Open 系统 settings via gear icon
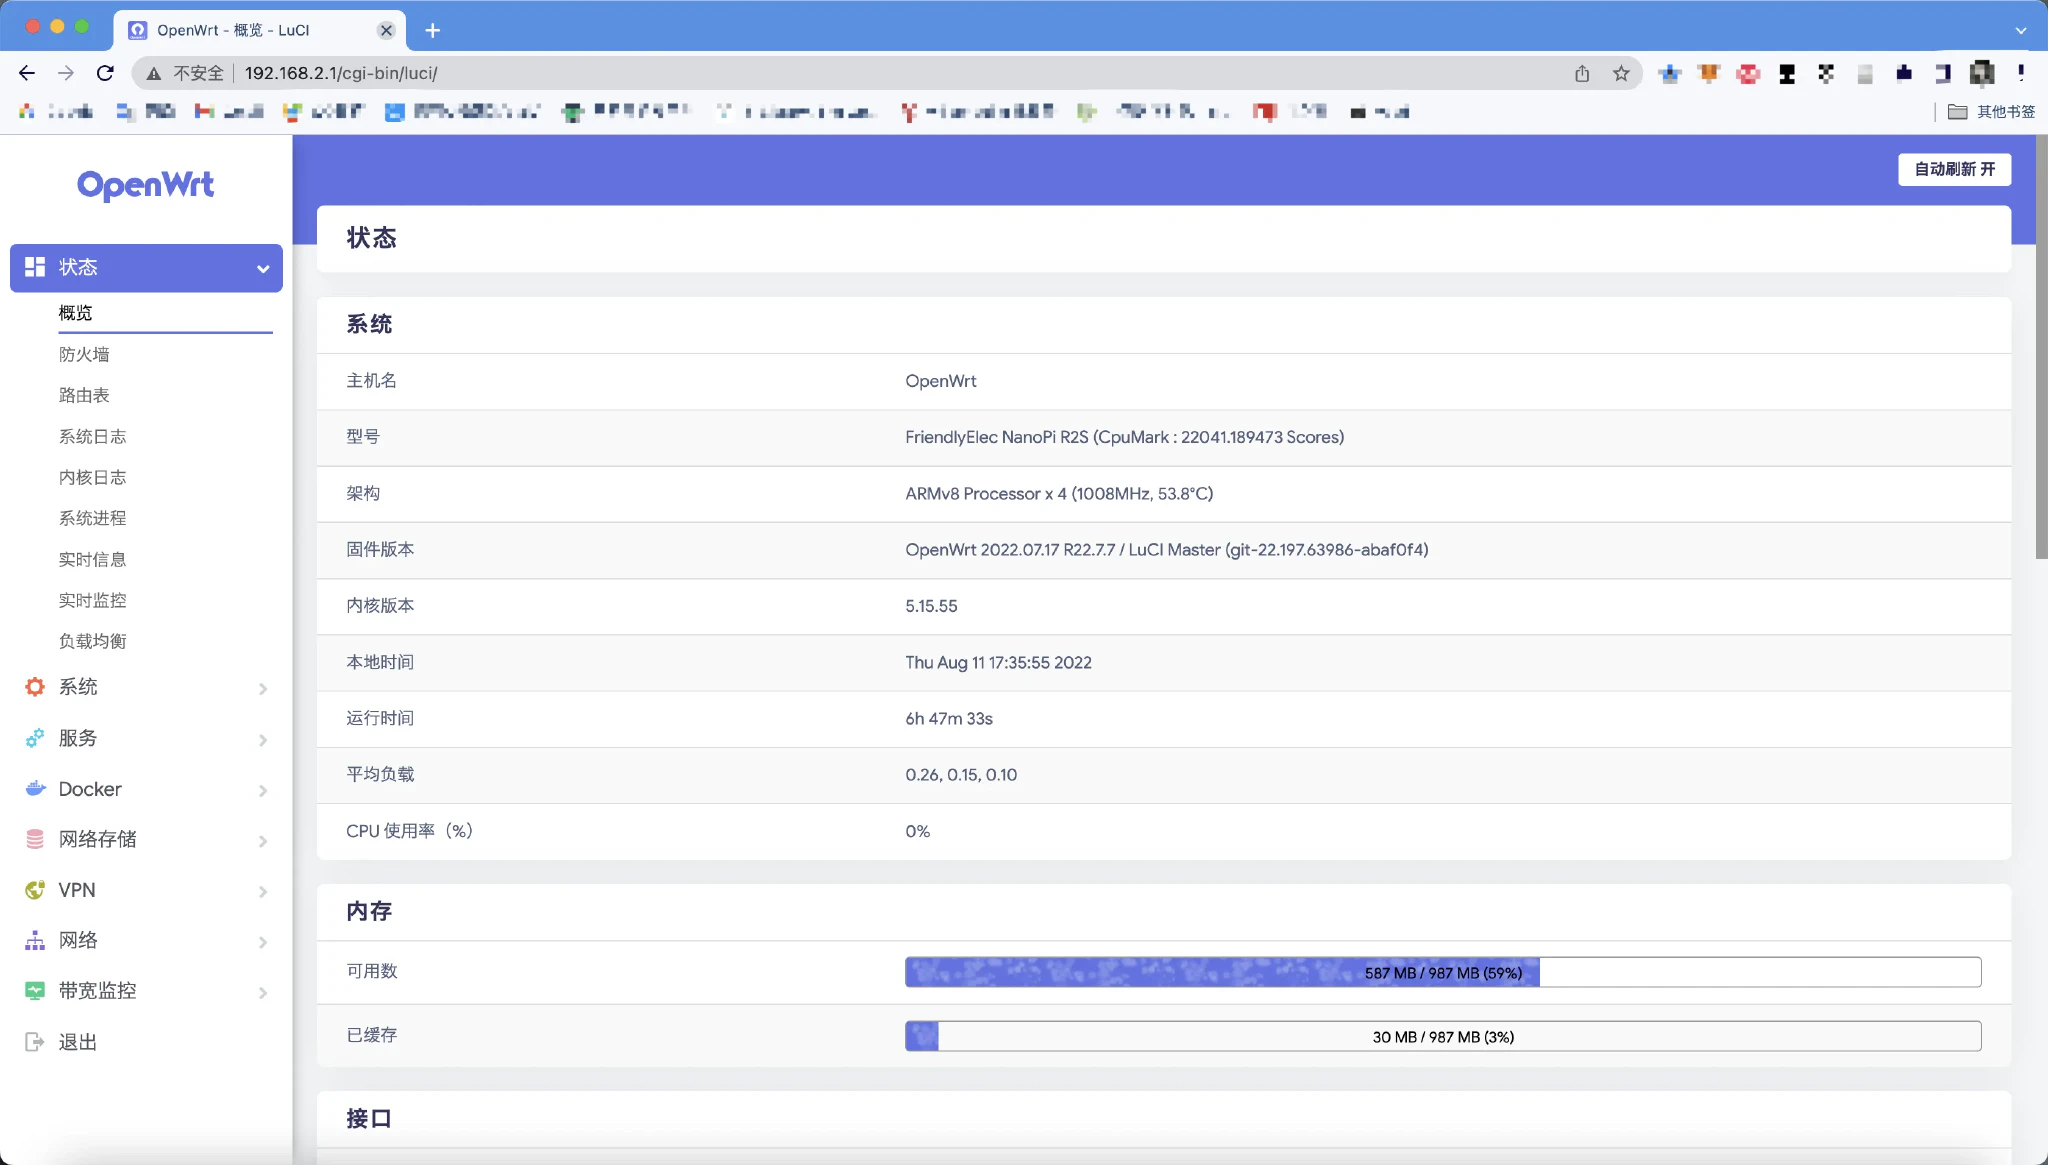The width and height of the screenshot is (2048, 1165). point(35,687)
